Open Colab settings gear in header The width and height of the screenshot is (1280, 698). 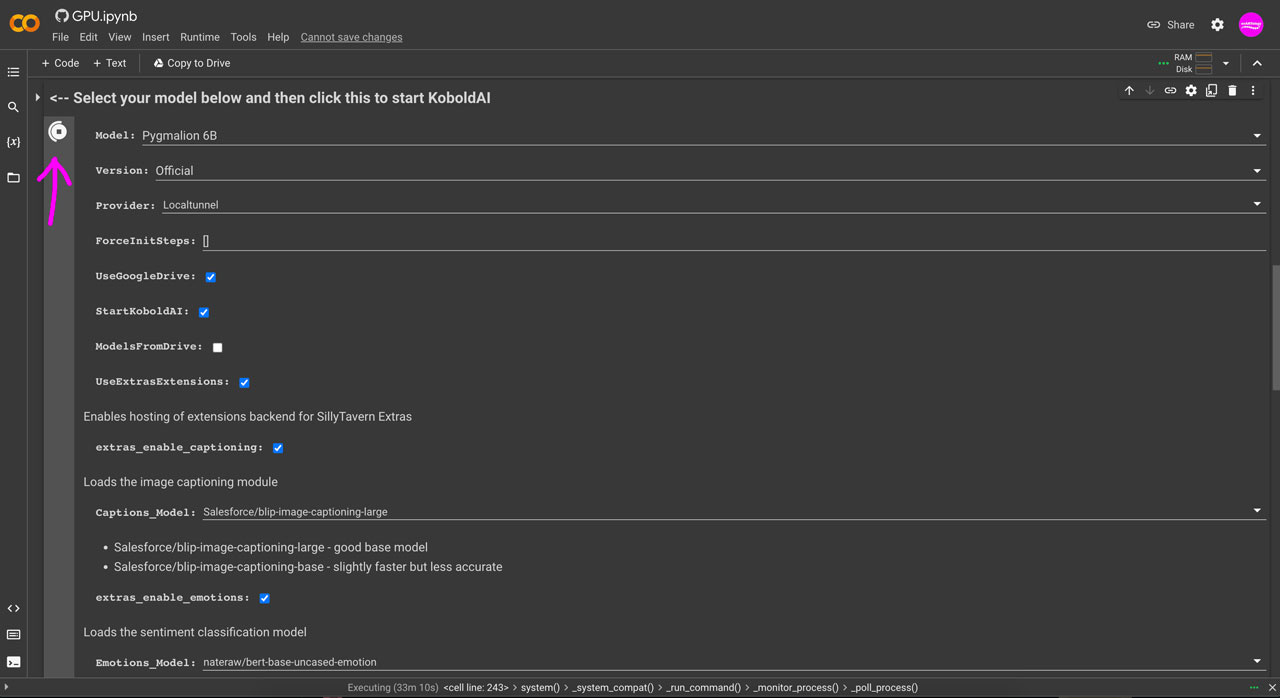pyautogui.click(x=1217, y=25)
